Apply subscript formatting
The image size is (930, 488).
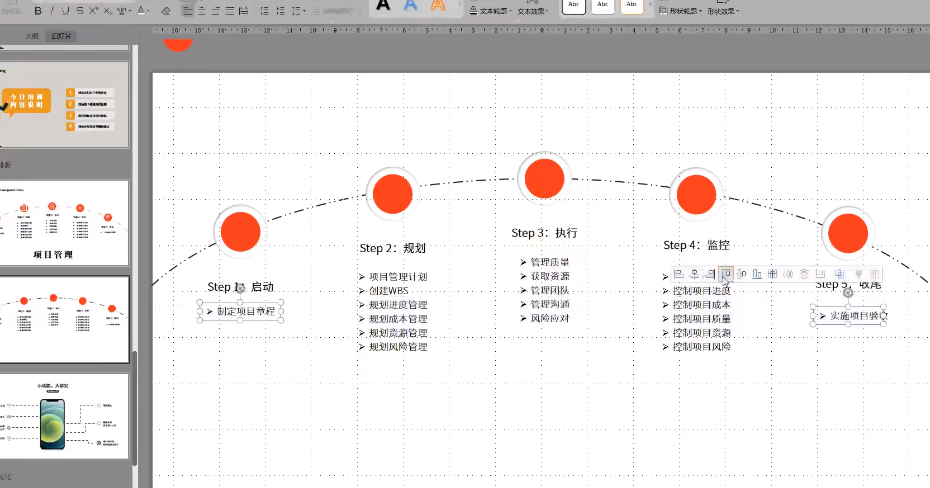point(108,11)
